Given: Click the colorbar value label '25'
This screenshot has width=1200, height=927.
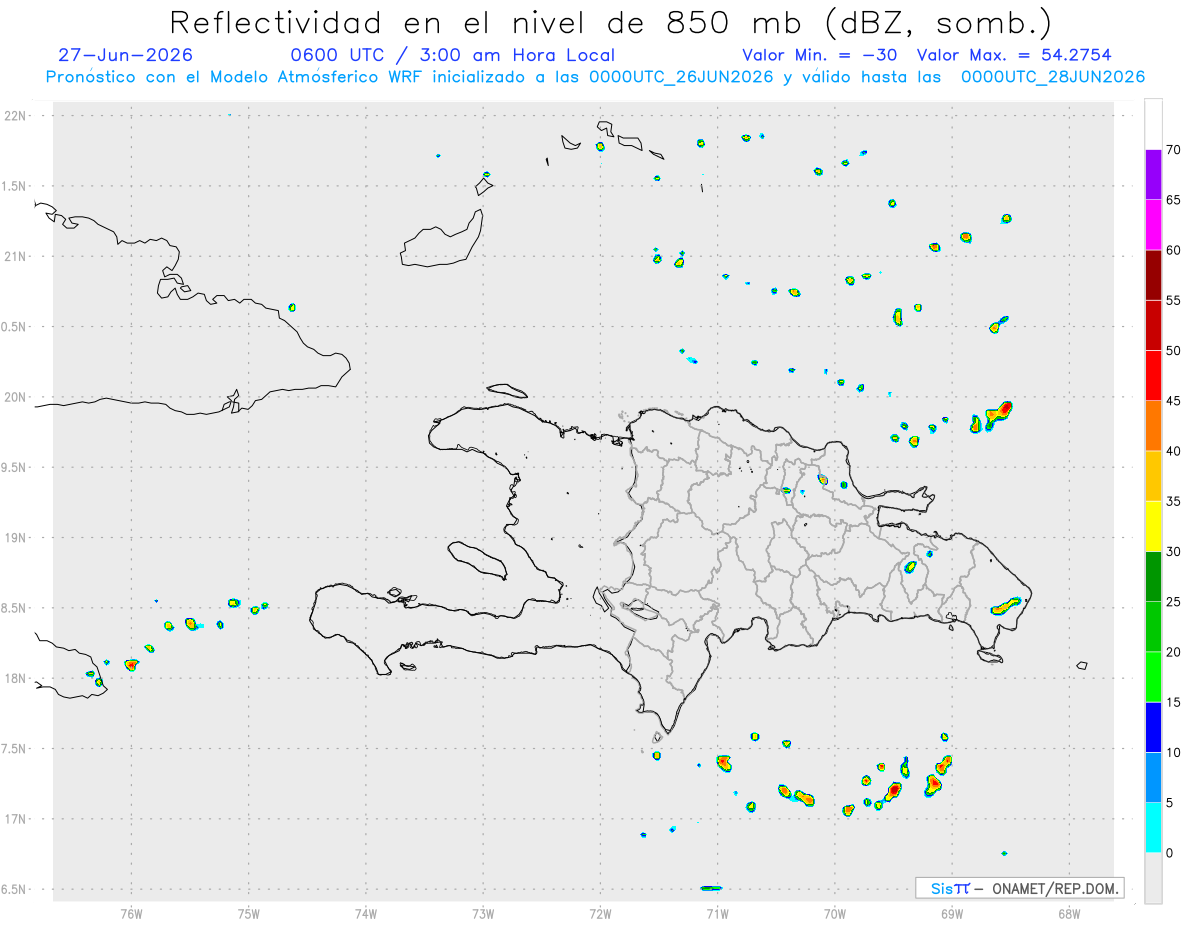Looking at the screenshot, I should click(1174, 602).
